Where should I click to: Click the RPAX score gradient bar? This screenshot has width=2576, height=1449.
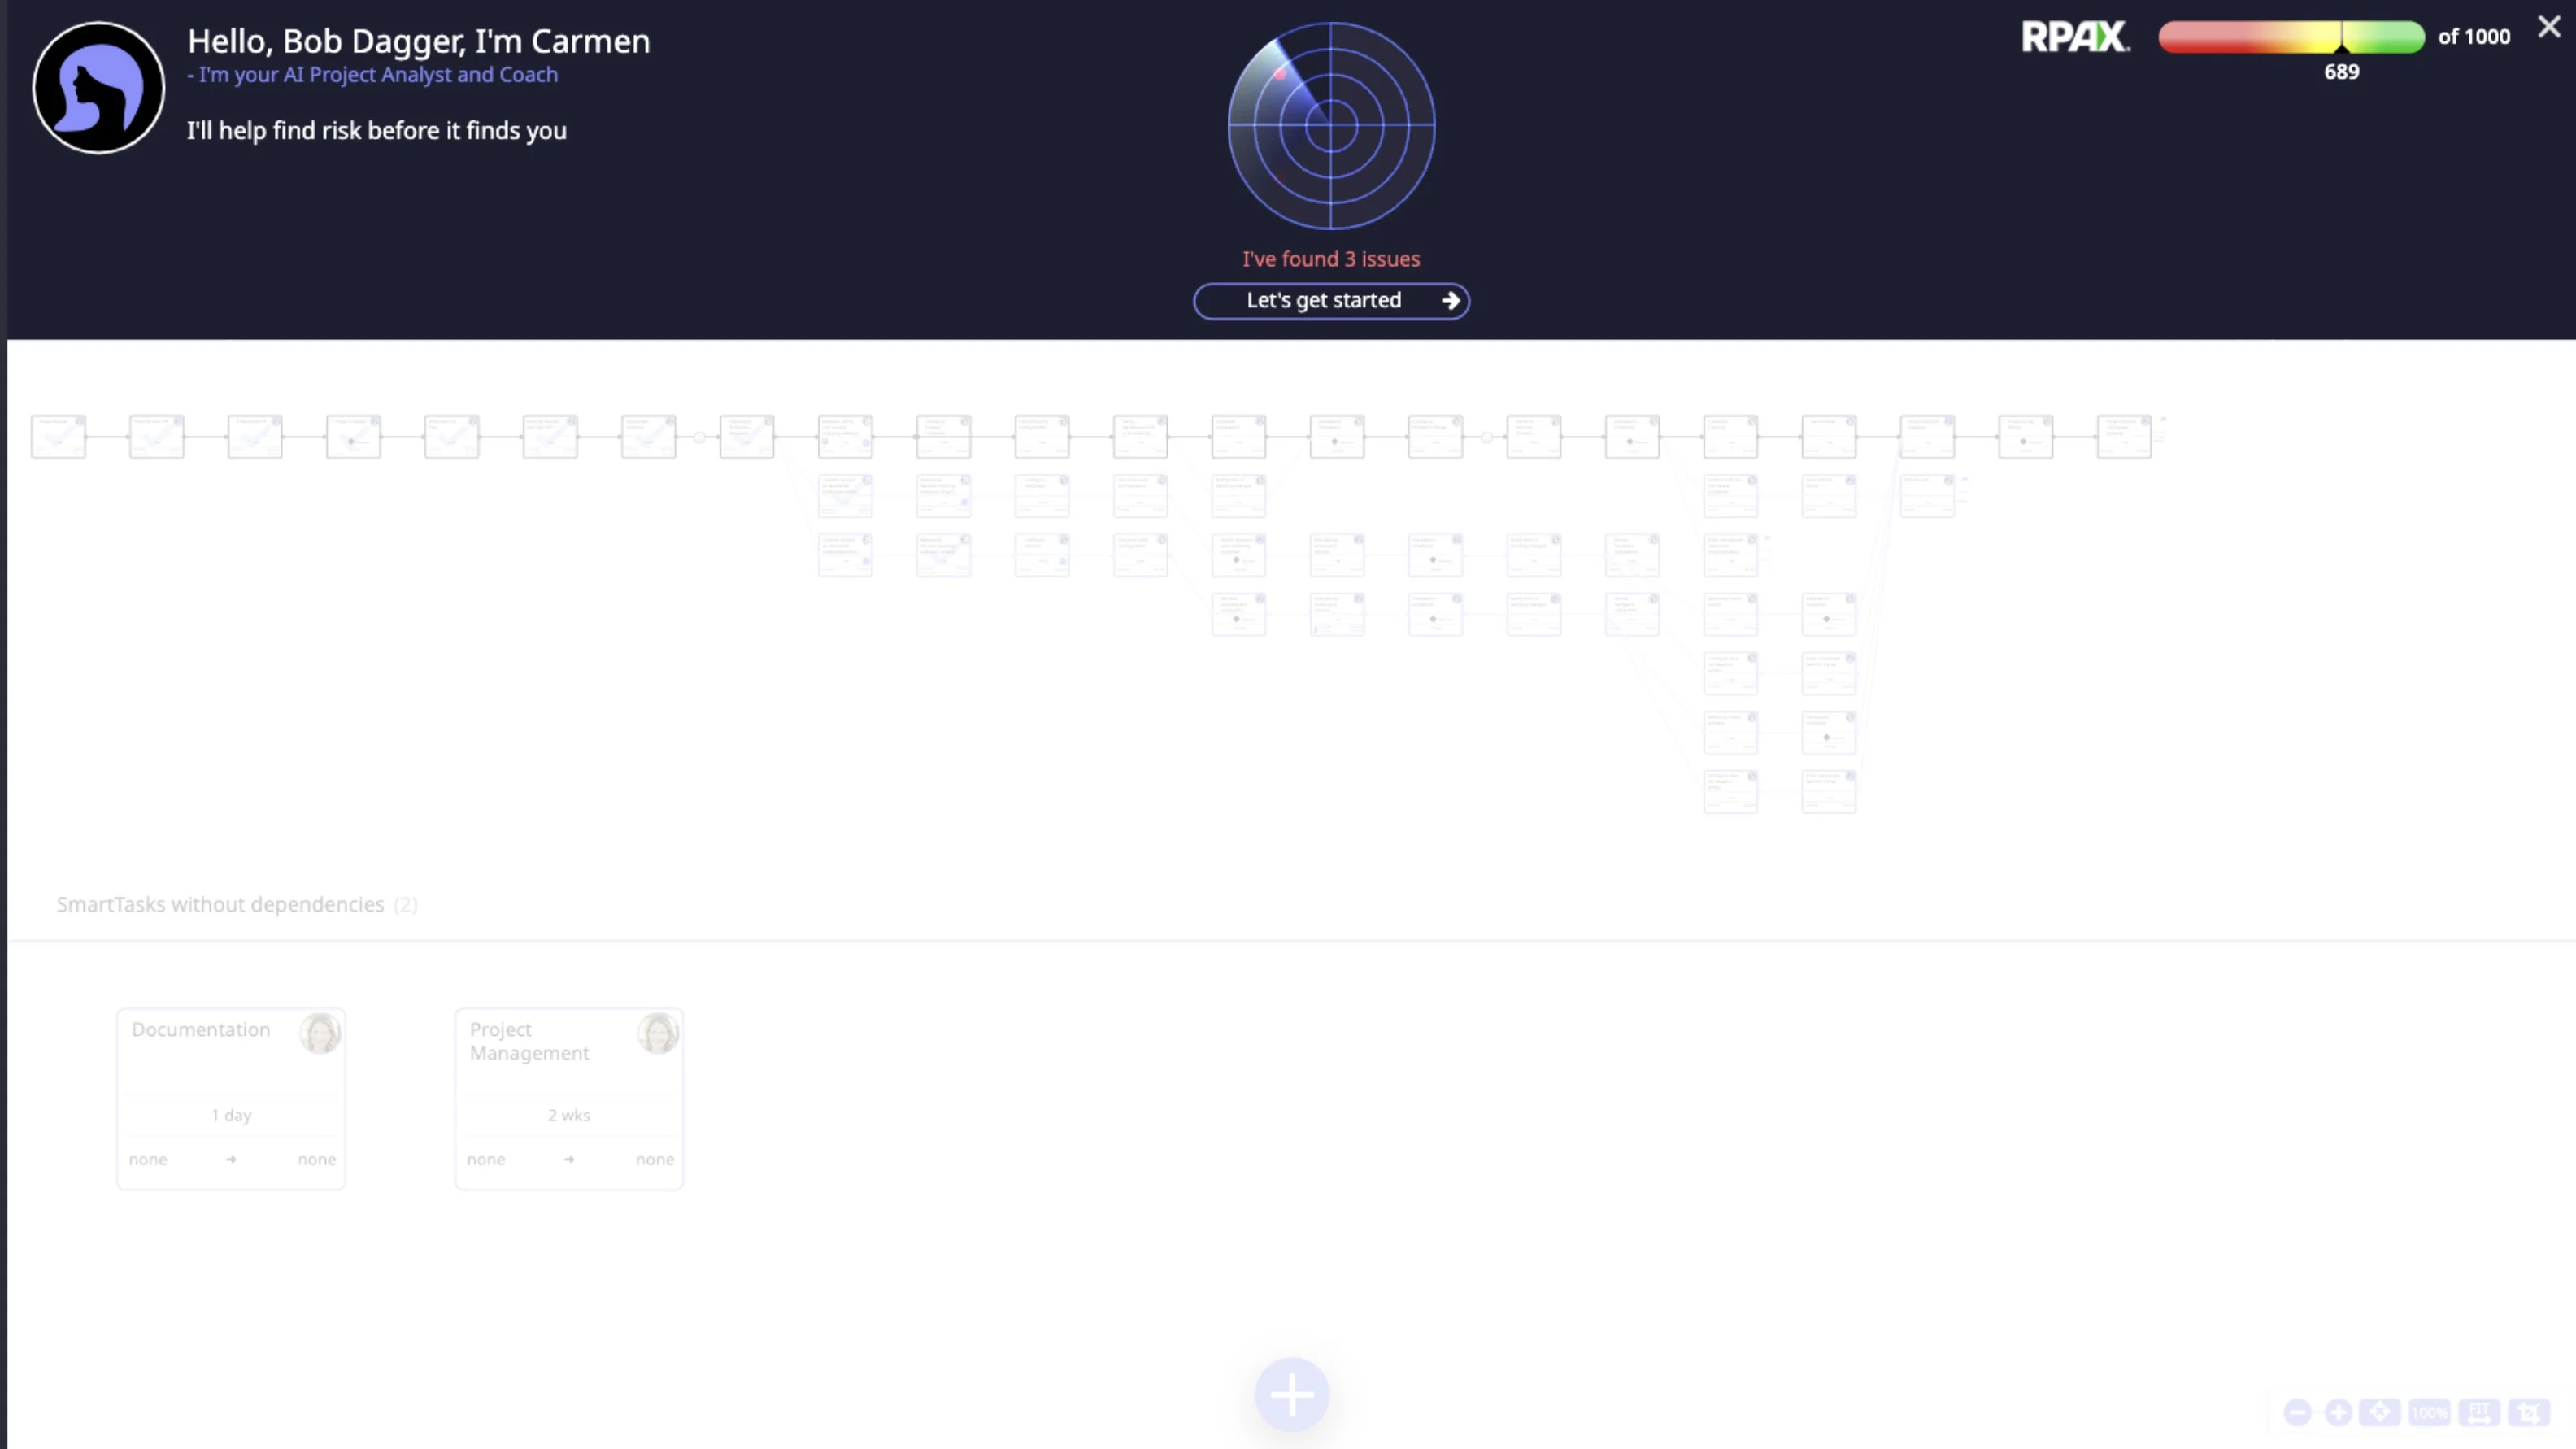tap(2290, 37)
